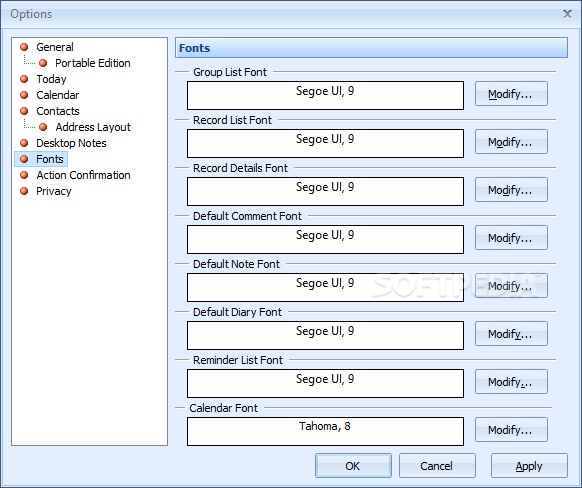Click the red bullet icon beside Address Layout
The height and width of the screenshot is (488, 582).
tap(43, 127)
